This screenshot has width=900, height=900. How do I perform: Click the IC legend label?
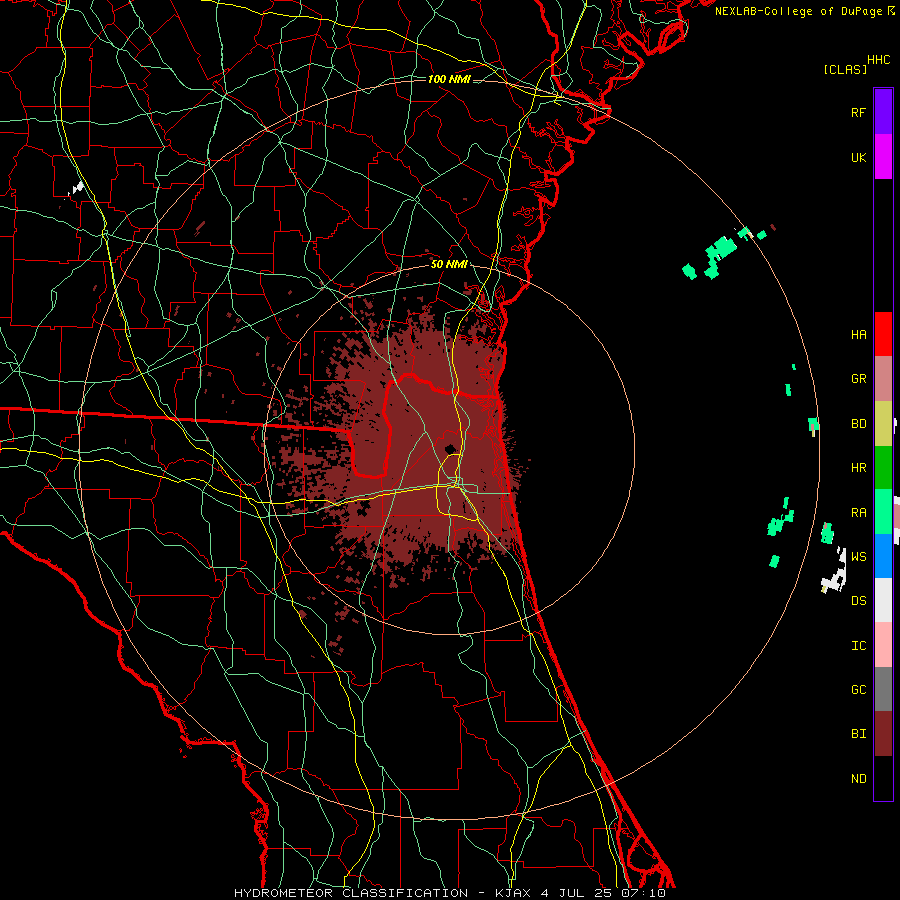pos(858,645)
